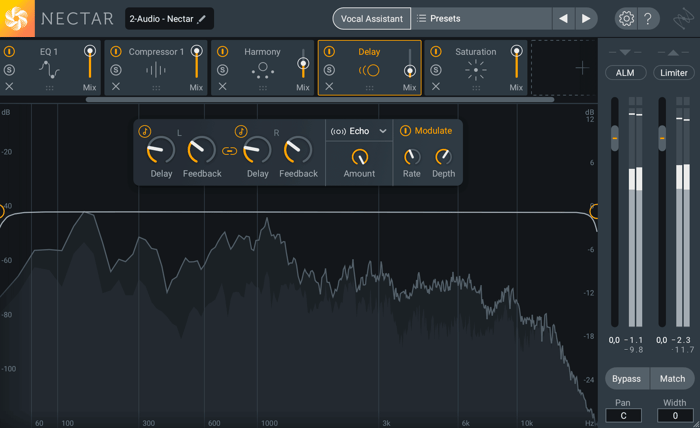
Task: Remove the Saturation module
Action: [436, 87]
